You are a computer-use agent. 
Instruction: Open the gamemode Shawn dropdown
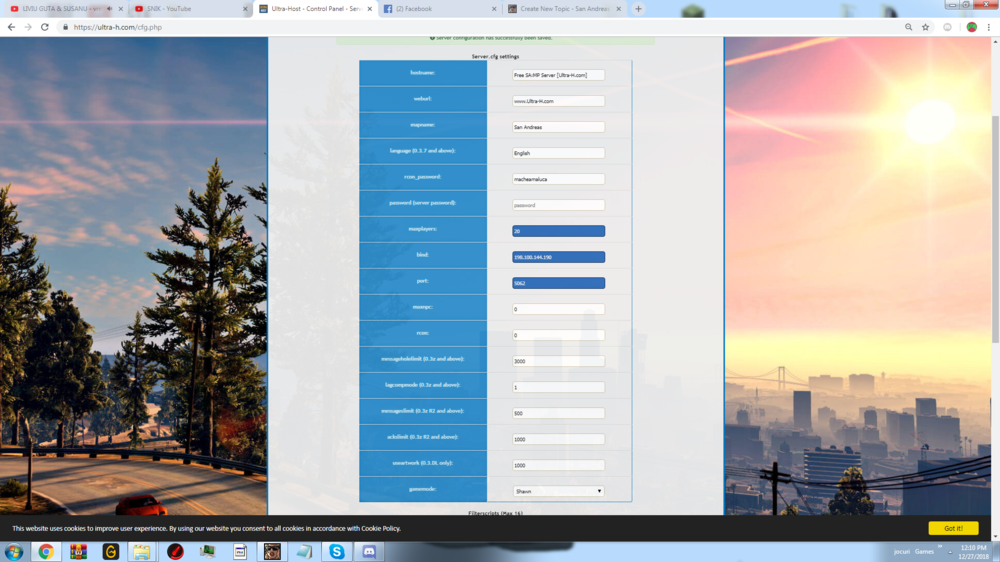558,491
